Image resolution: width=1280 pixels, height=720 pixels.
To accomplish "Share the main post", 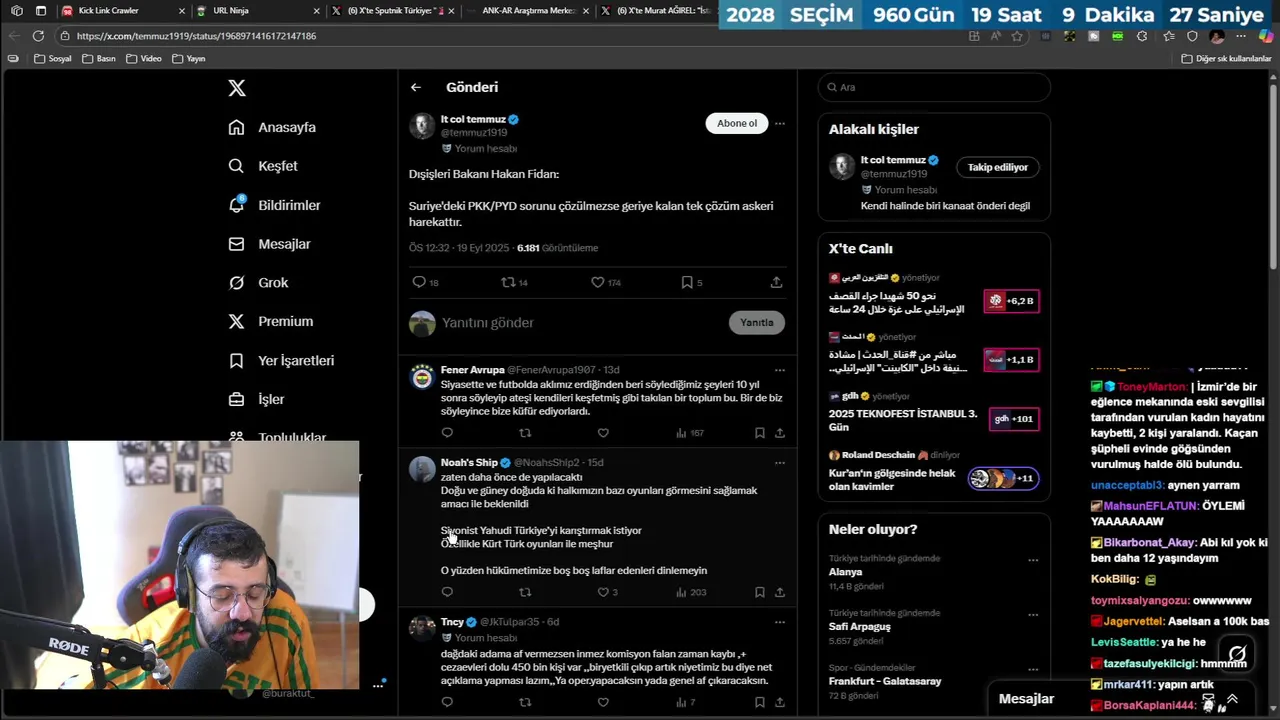I will 776,282.
